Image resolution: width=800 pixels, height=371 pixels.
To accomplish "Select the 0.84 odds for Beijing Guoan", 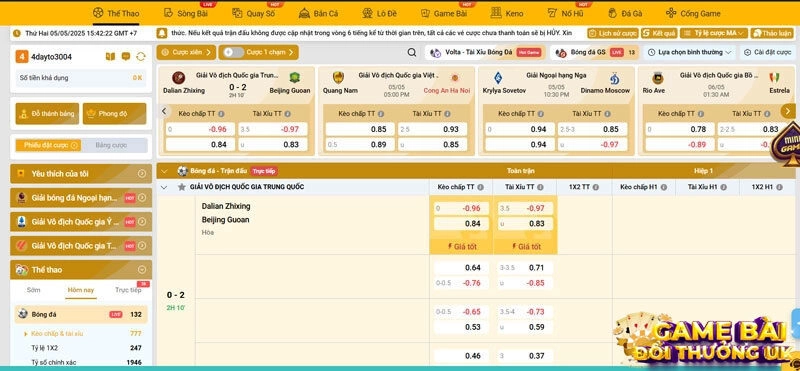I will pos(461,224).
